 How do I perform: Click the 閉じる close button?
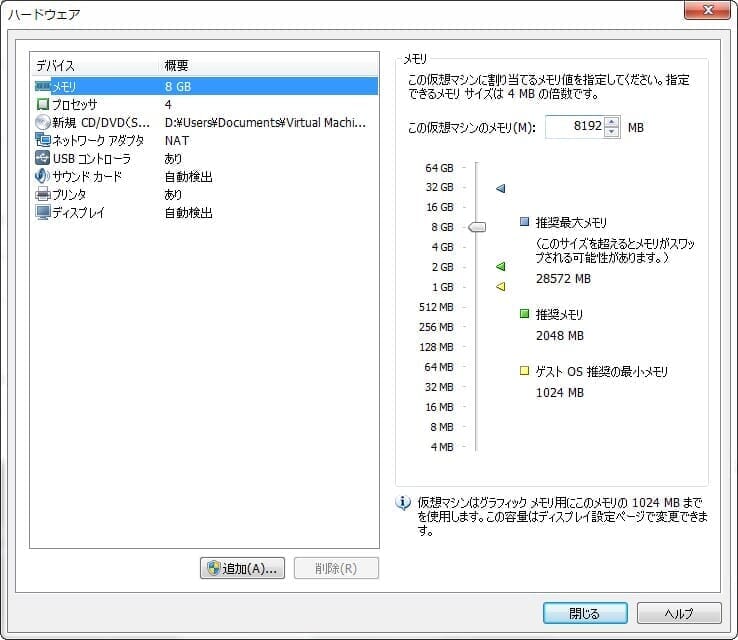tap(585, 613)
